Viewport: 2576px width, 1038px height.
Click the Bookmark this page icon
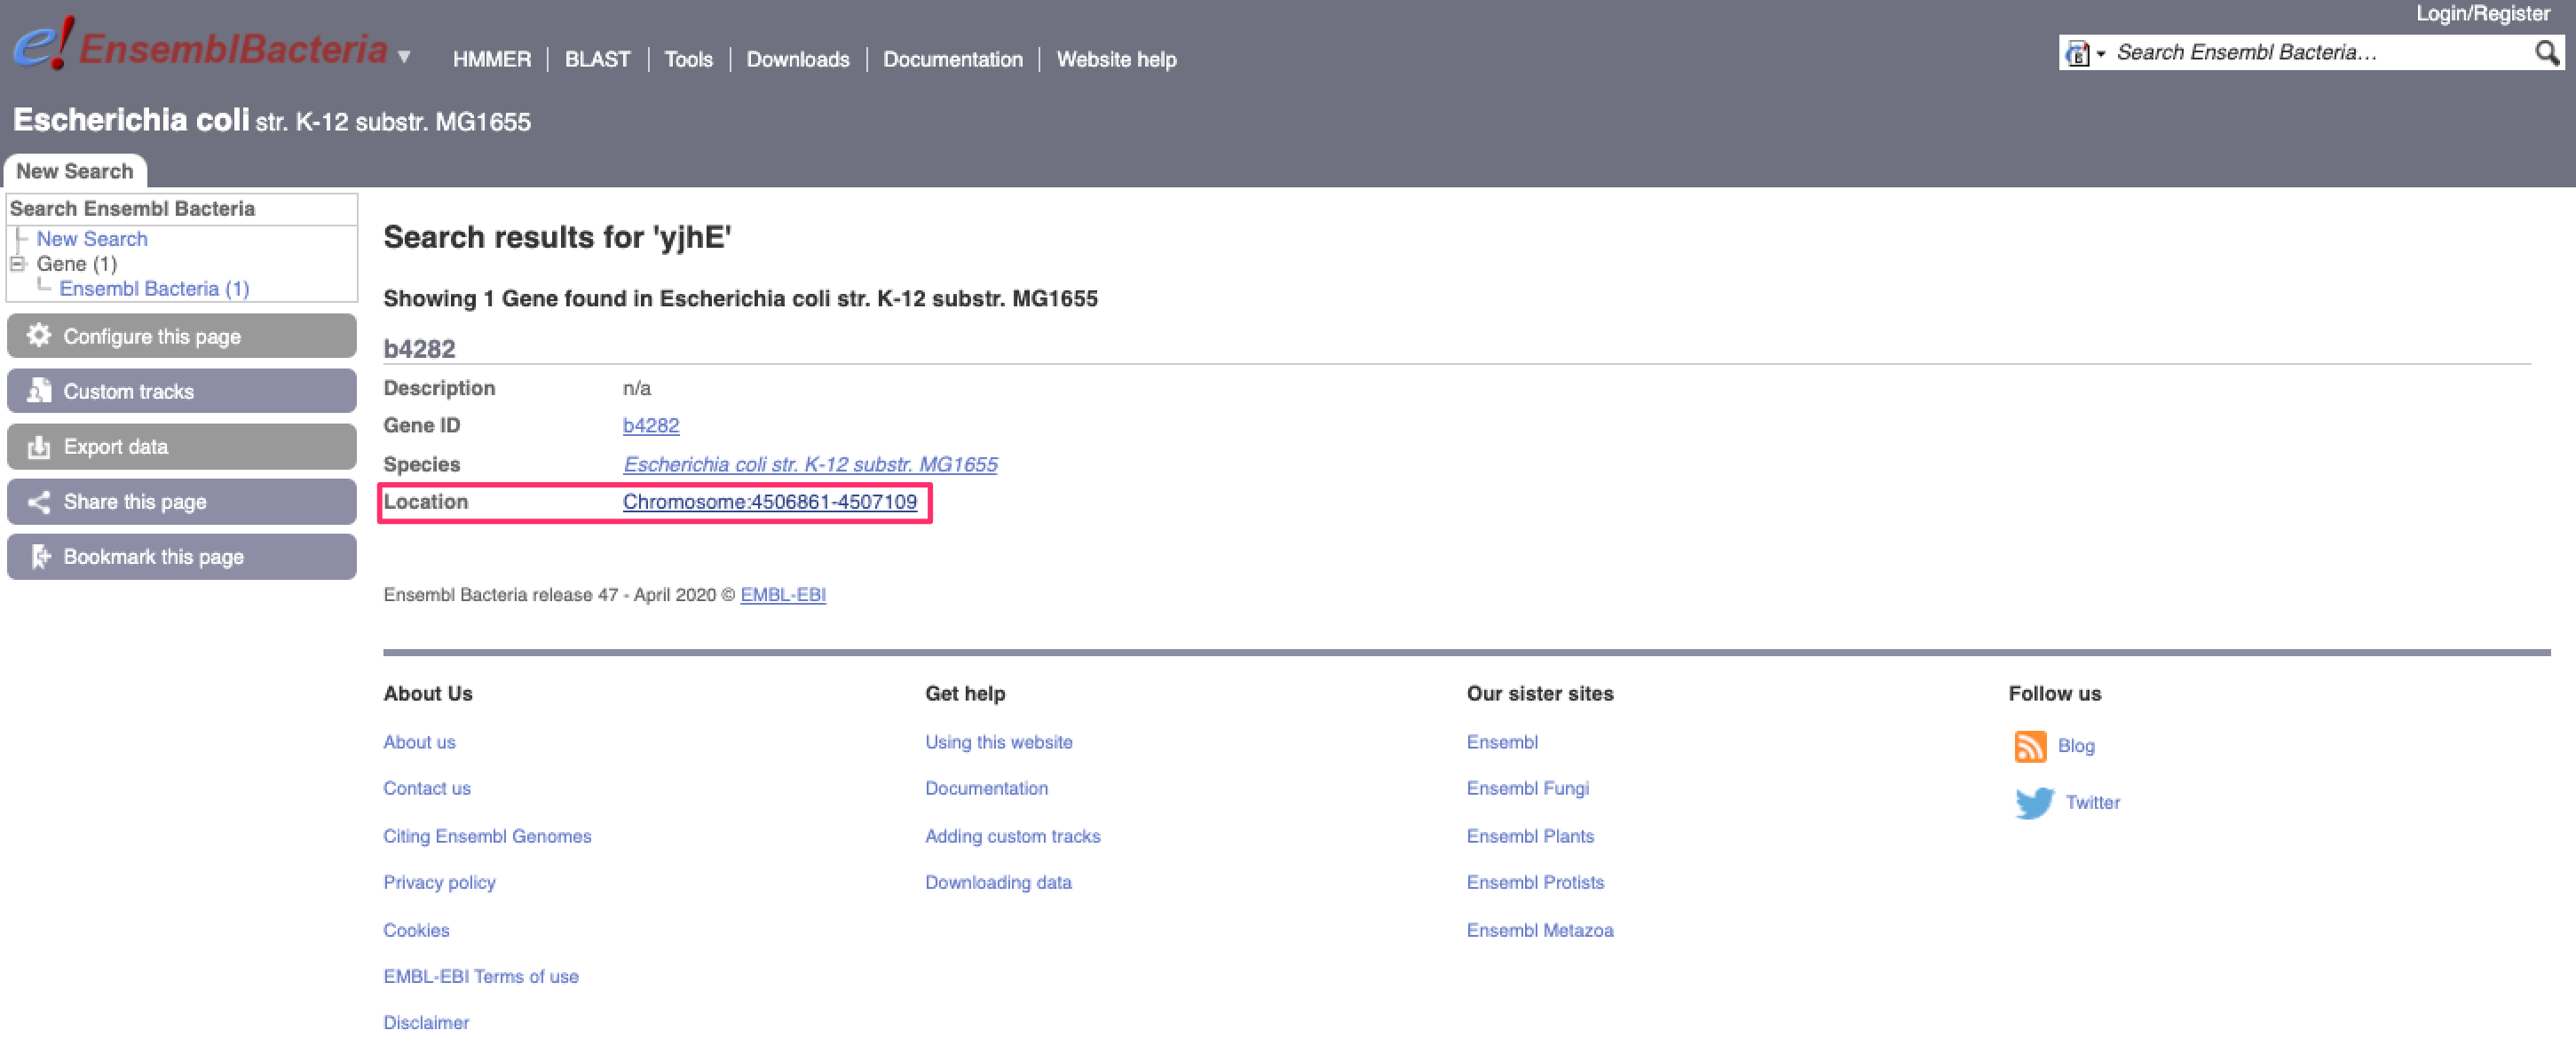pos(39,557)
